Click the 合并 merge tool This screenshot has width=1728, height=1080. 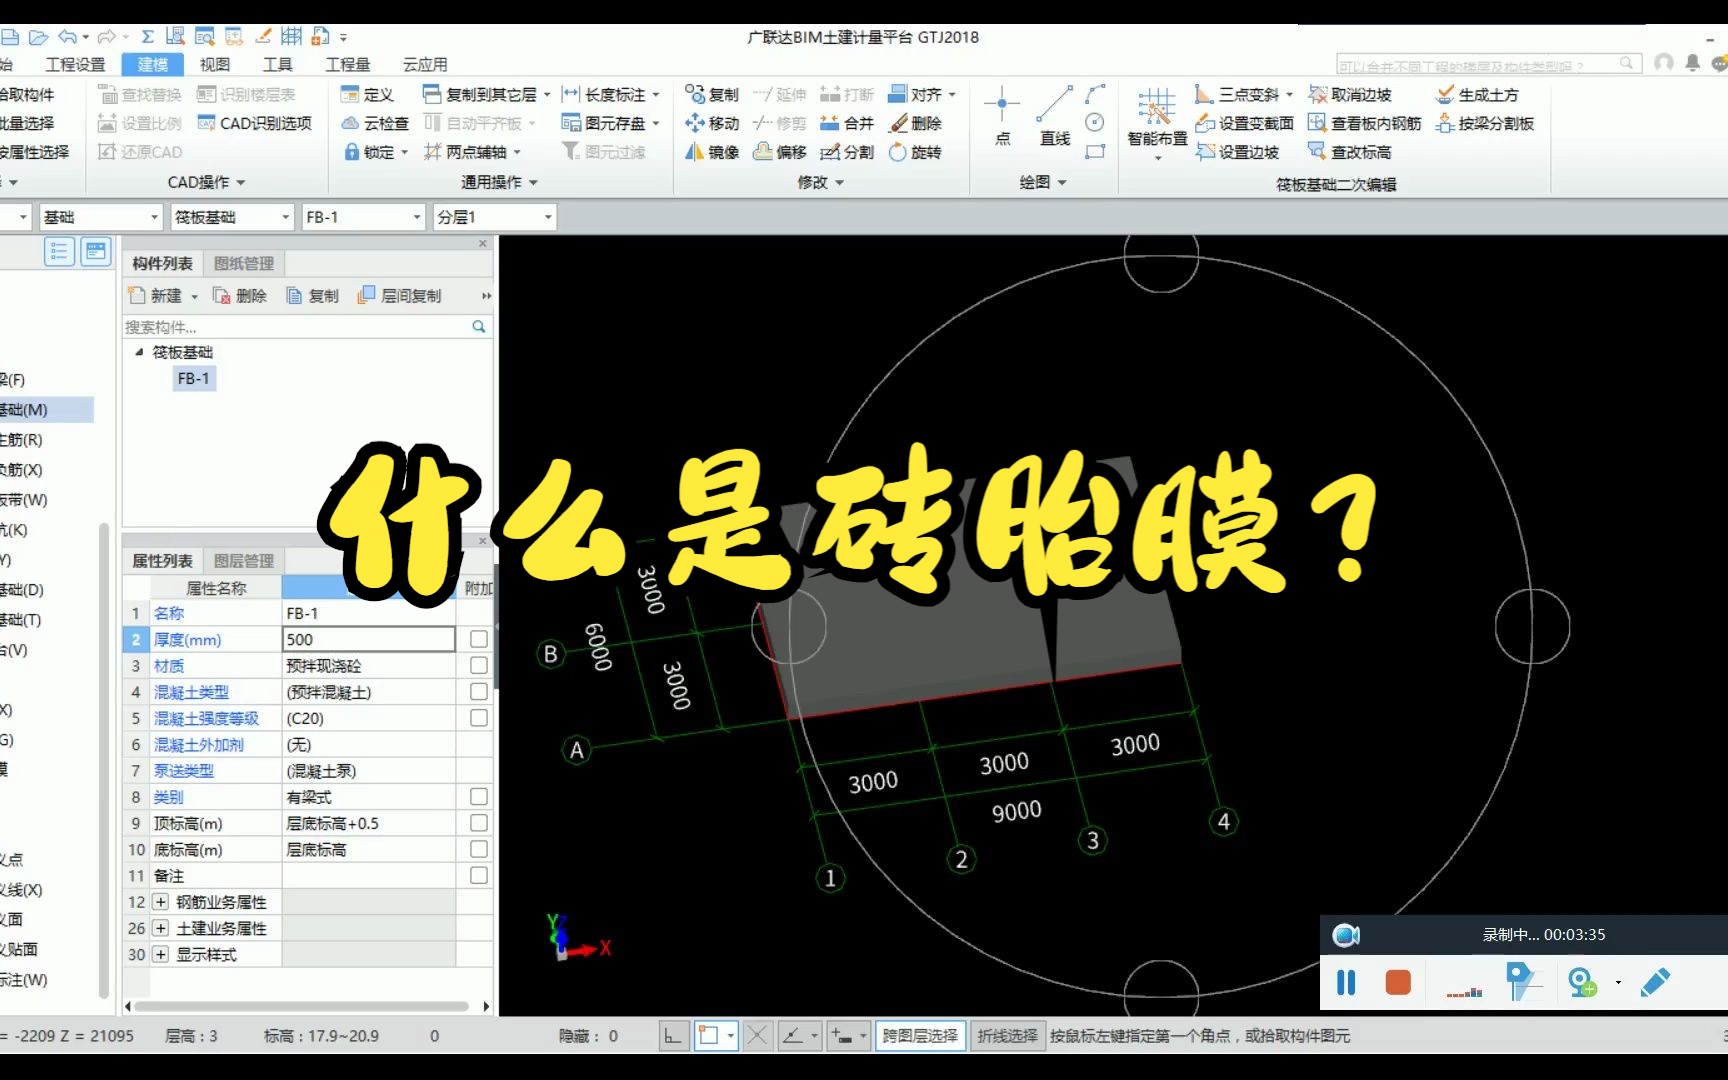[x=847, y=123]
